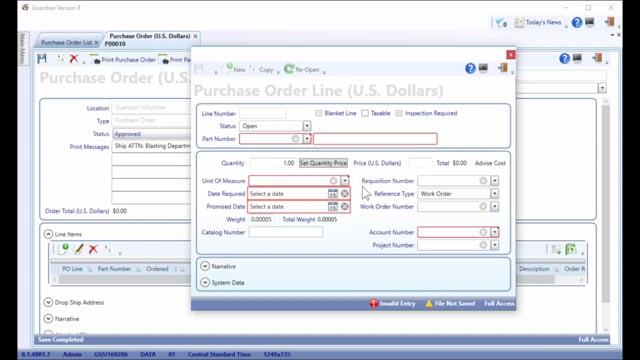The image size is (640, 360).
Task: Clear the Date Required field
Action: pos(345,193)
